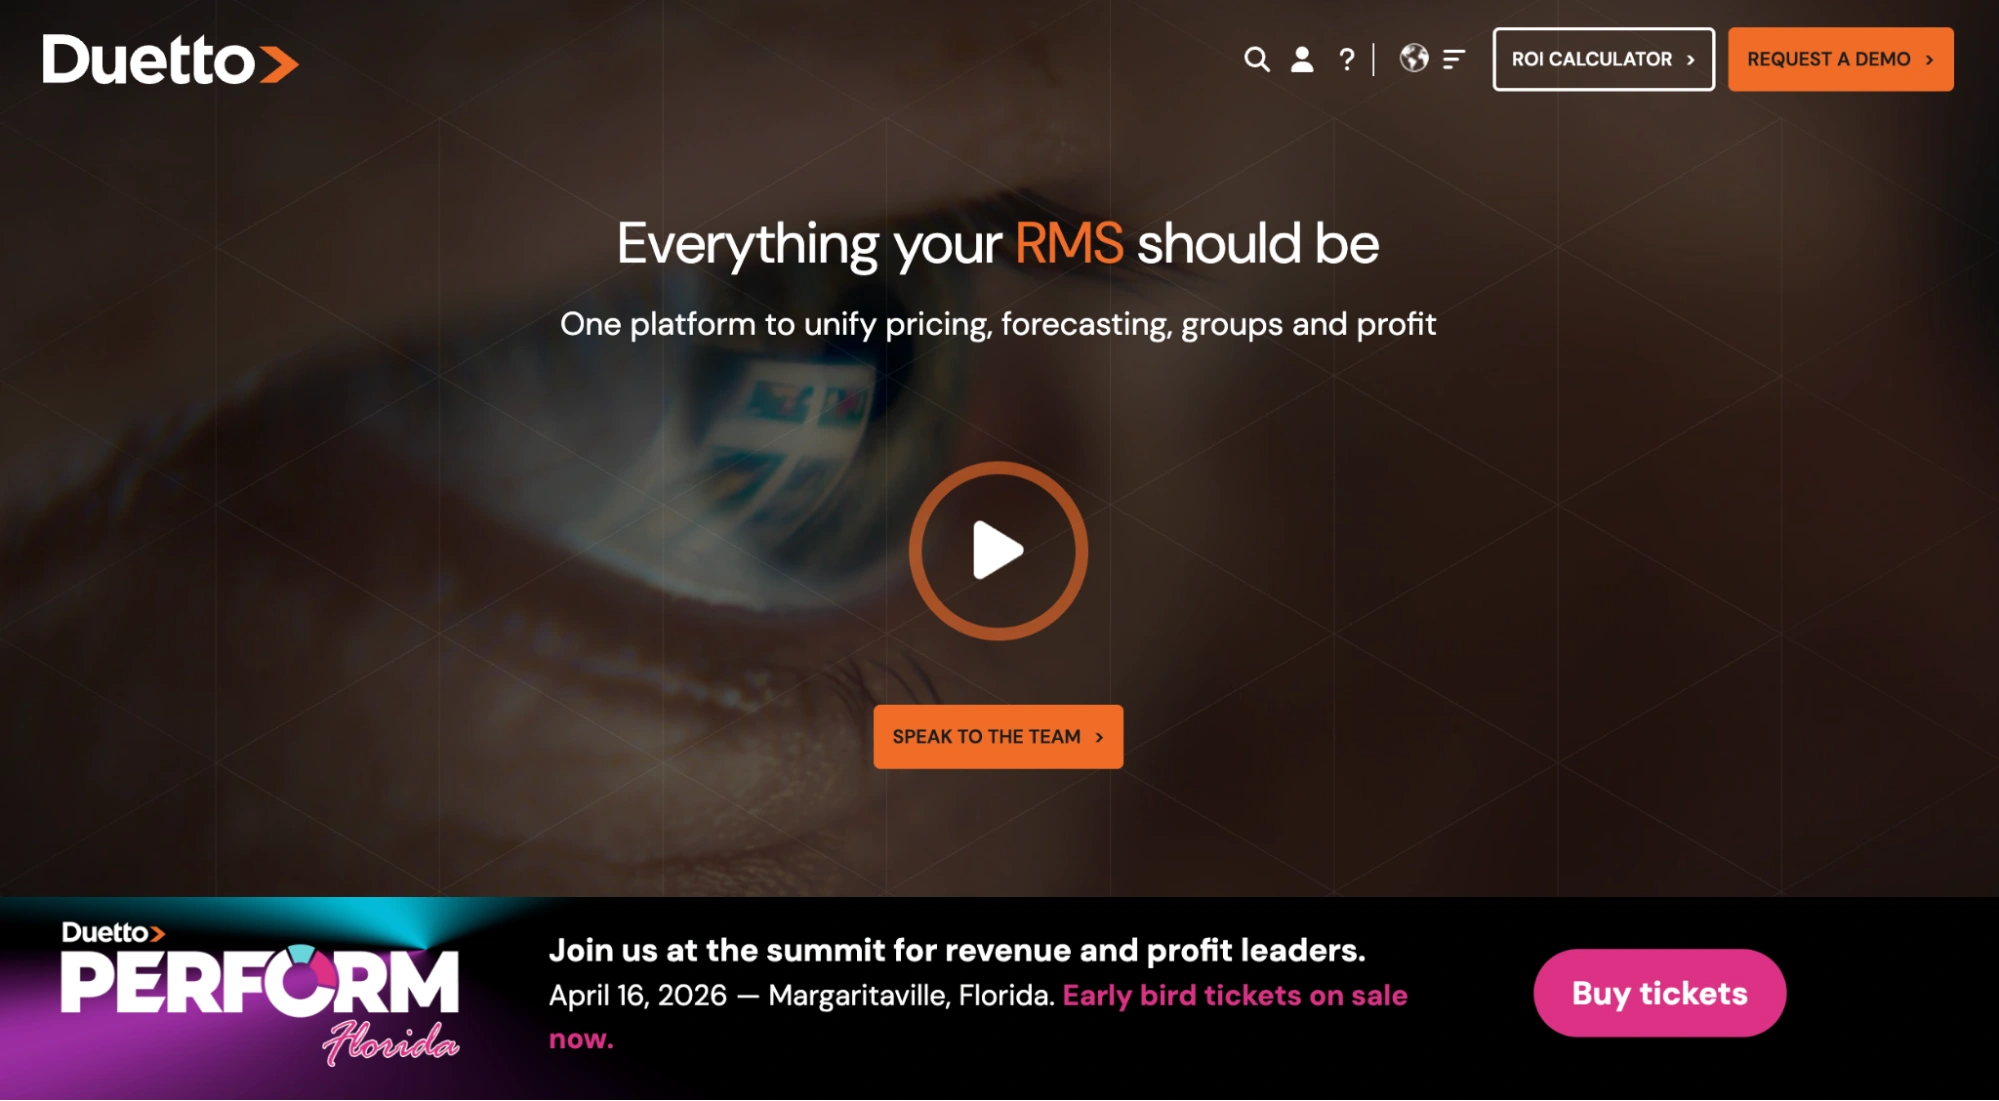Viewport: 1999px width, 1101px height.
Task: Click Speak to the Team button
Action: pyautogui.click(x=998, y=737)
